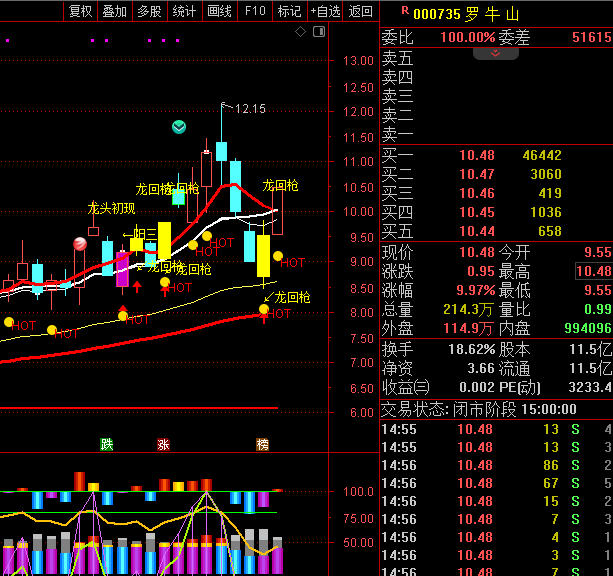Click 返回 to go back
Image resolution: width=613 pixels, height=576 pixels.
(360, 11)
